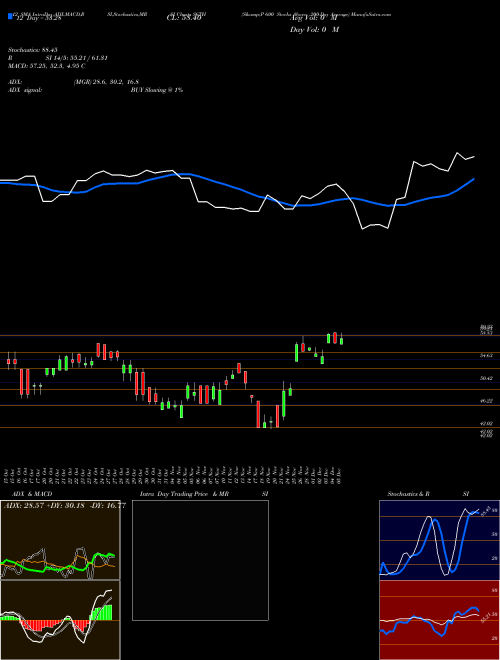
Task: Click the 'Stochastics: 88.43' reading
Action: pyautogui.click(x=32, y=50)
